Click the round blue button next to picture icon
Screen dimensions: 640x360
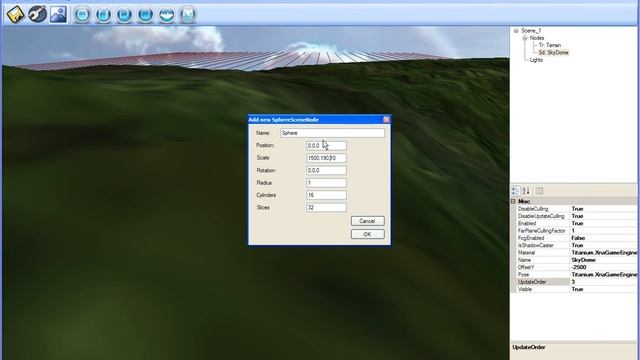click(x=82, y=15)
